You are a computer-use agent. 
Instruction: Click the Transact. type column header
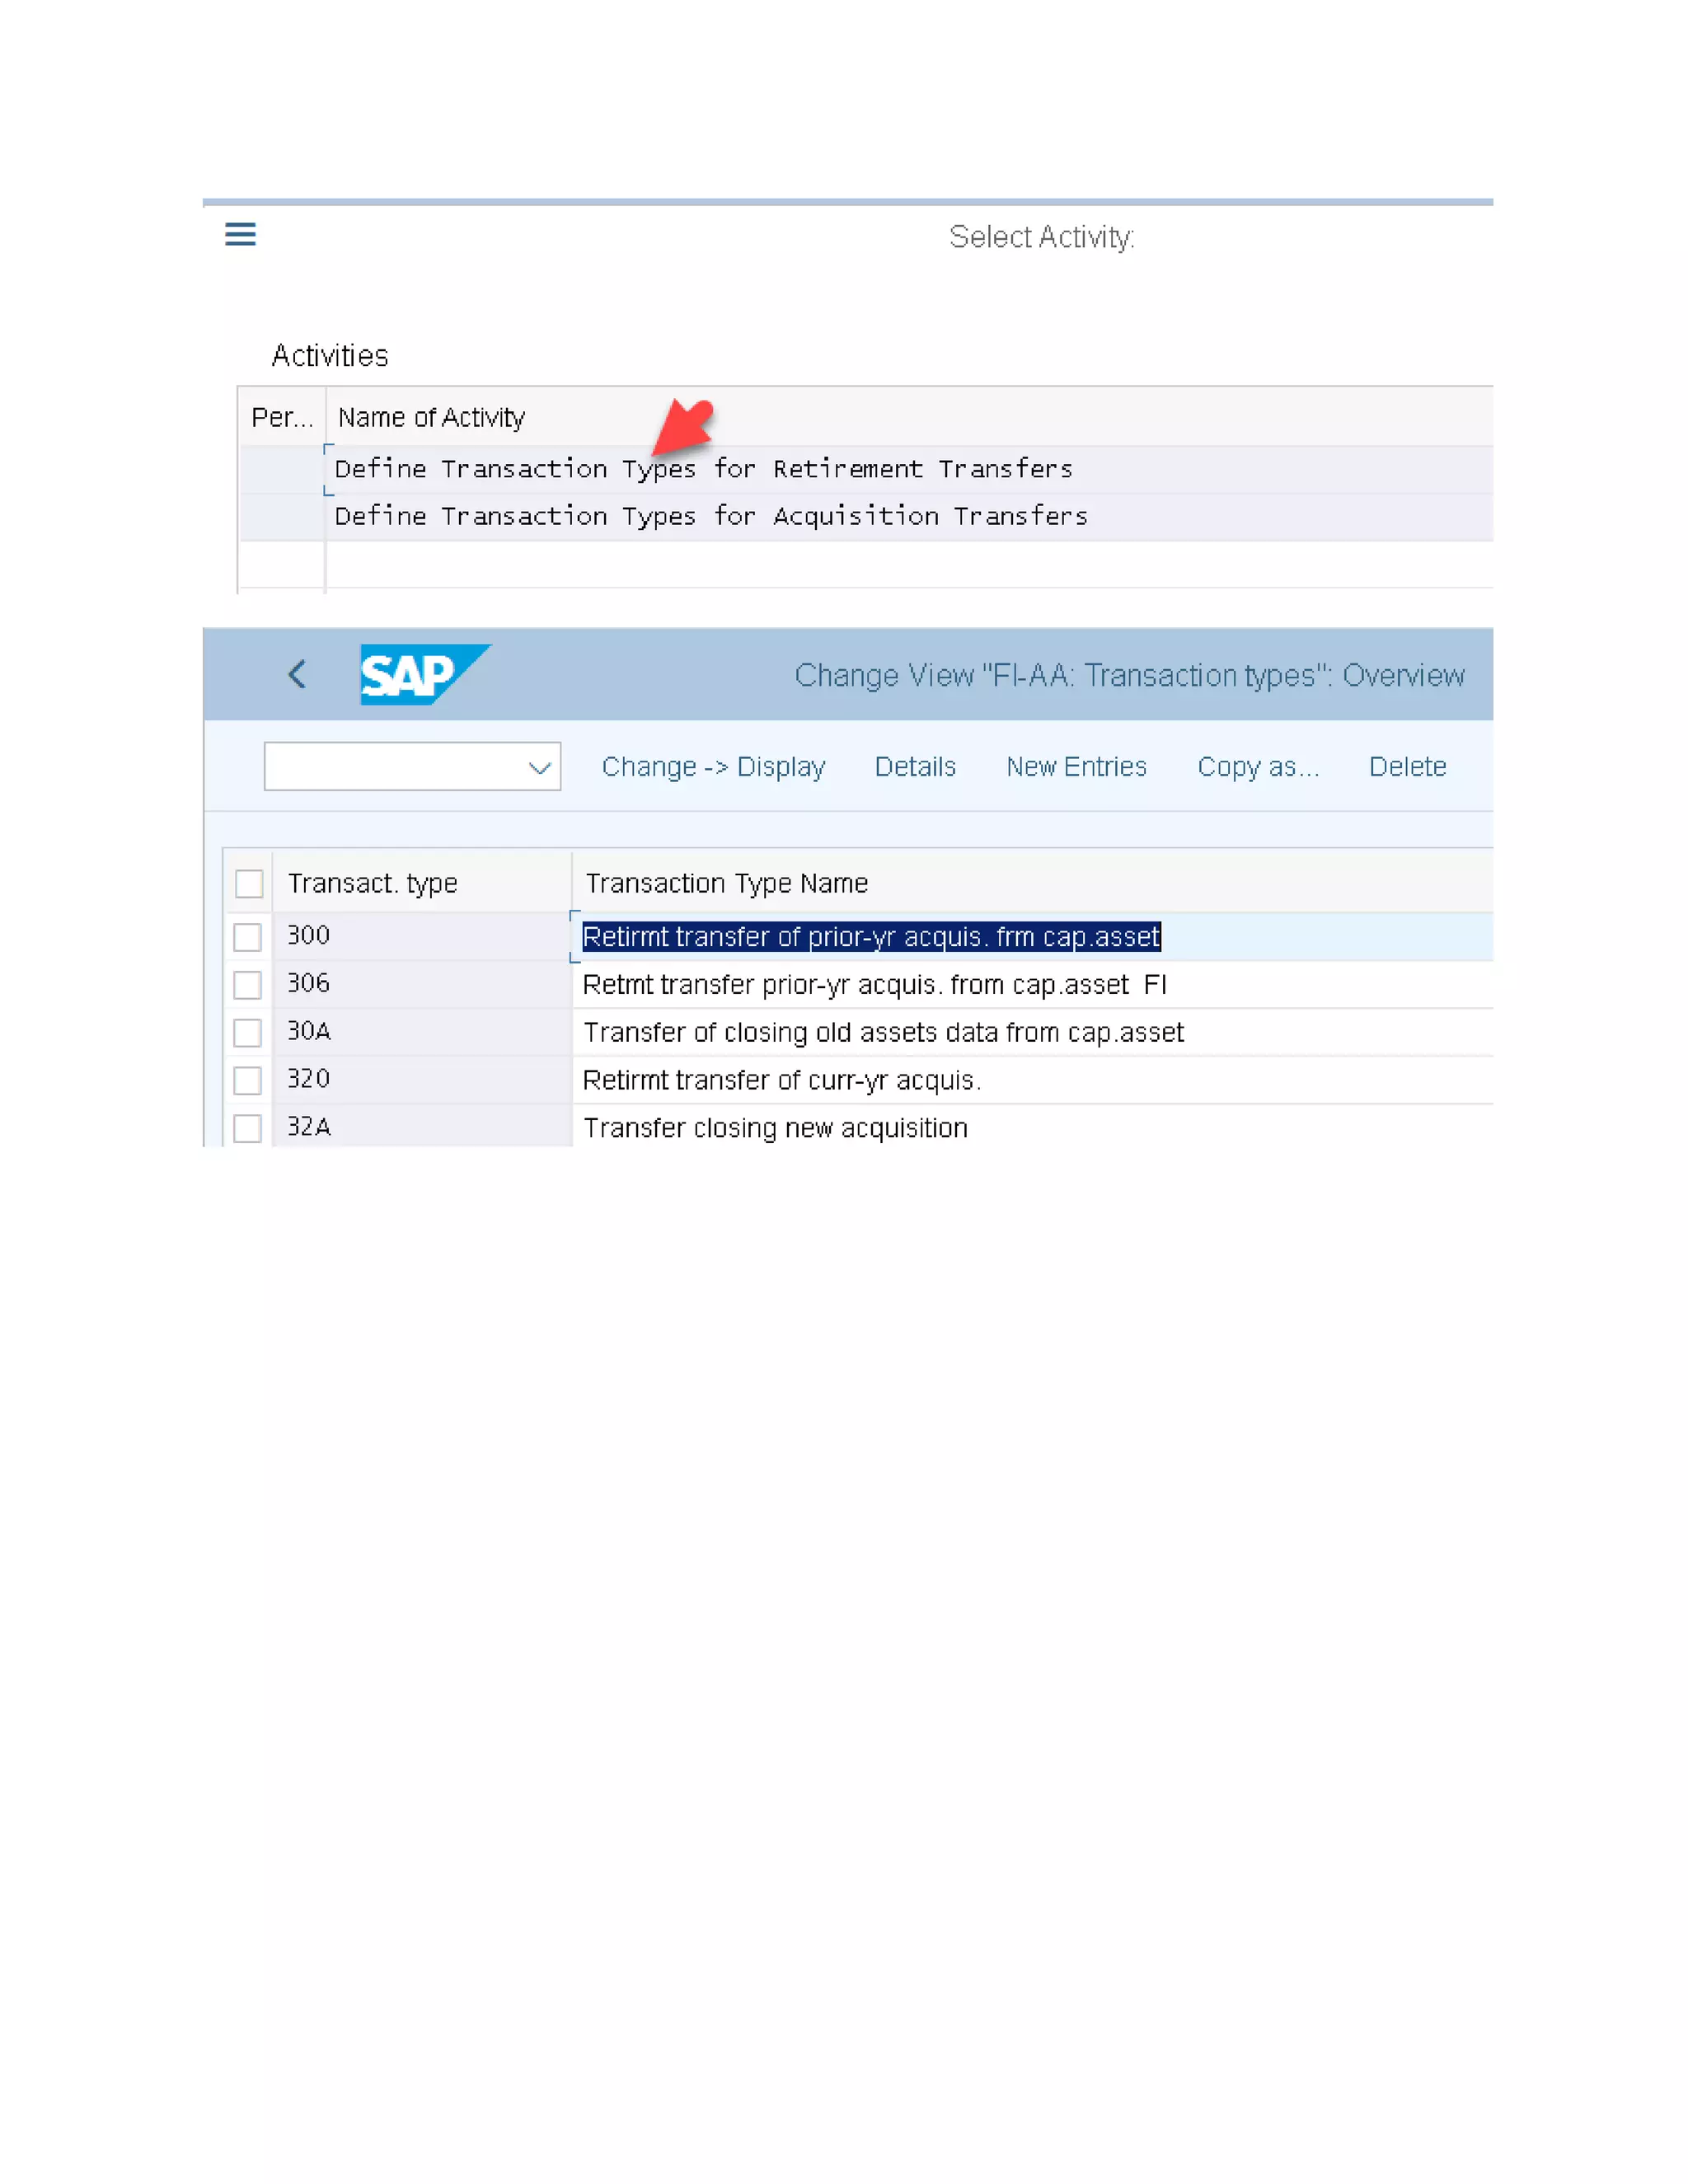point(373,884)
